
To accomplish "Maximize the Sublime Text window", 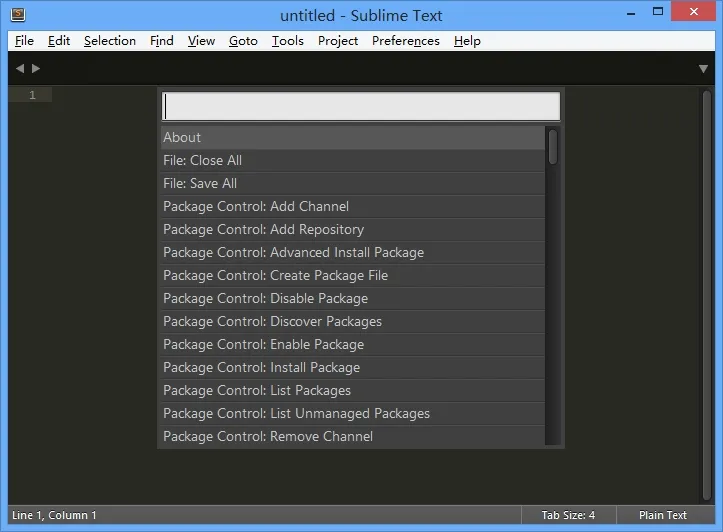I will tap(658, 12).
